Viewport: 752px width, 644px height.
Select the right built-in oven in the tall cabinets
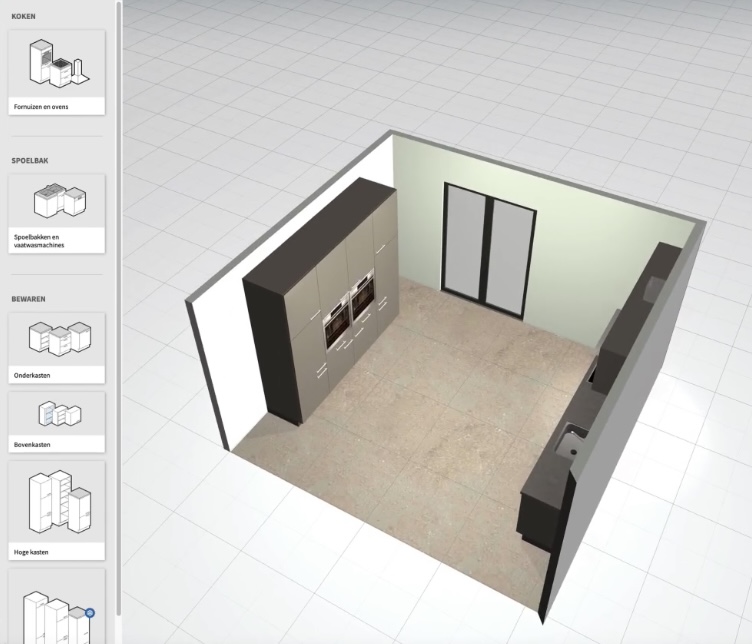[361, 299]
